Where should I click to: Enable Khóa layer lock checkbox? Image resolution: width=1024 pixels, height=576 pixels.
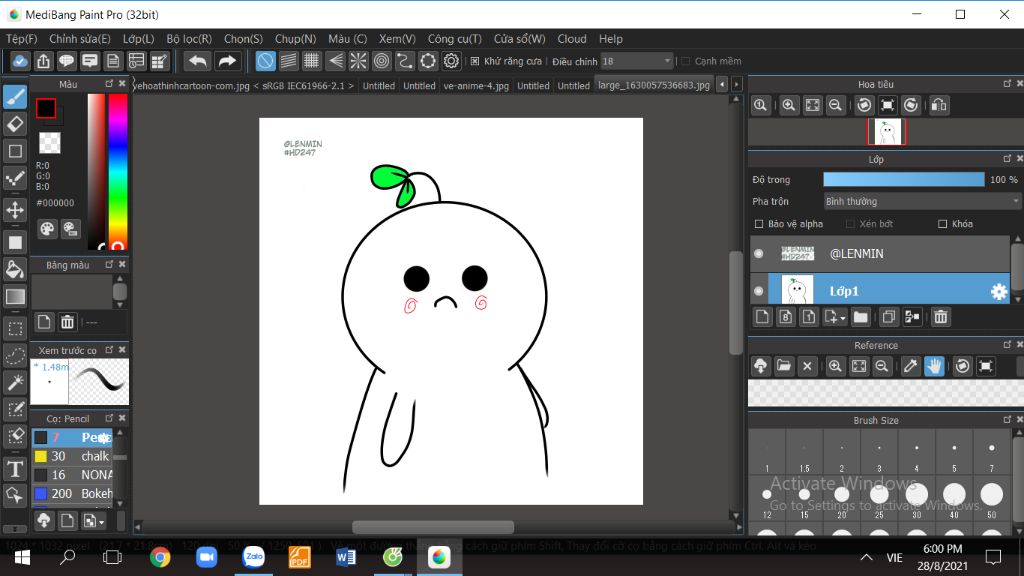[942, 224]
